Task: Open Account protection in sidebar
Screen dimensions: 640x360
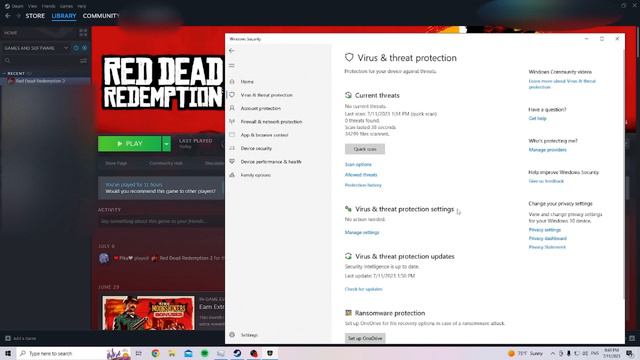Action: point(260,108)
